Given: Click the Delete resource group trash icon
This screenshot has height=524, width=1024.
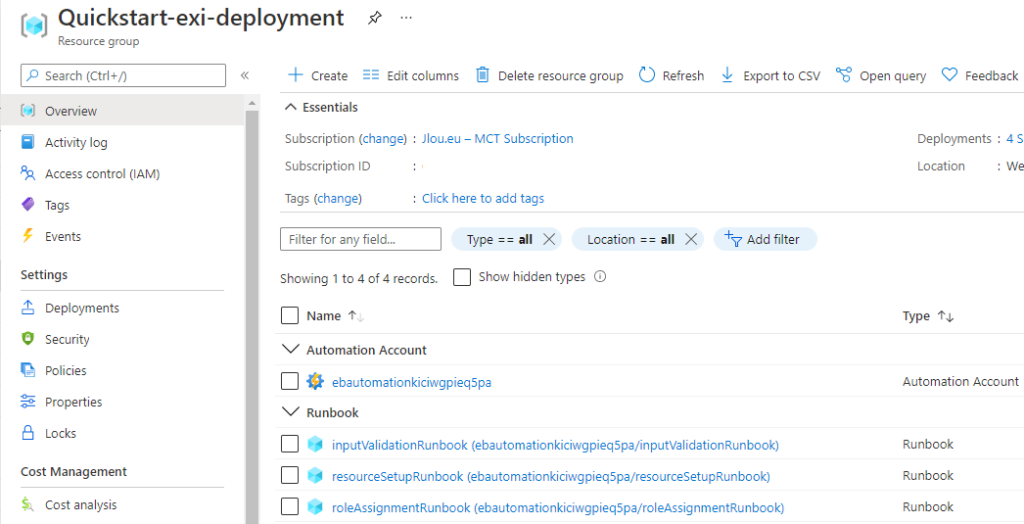Looking at the screenshot, I should [483, 75].
